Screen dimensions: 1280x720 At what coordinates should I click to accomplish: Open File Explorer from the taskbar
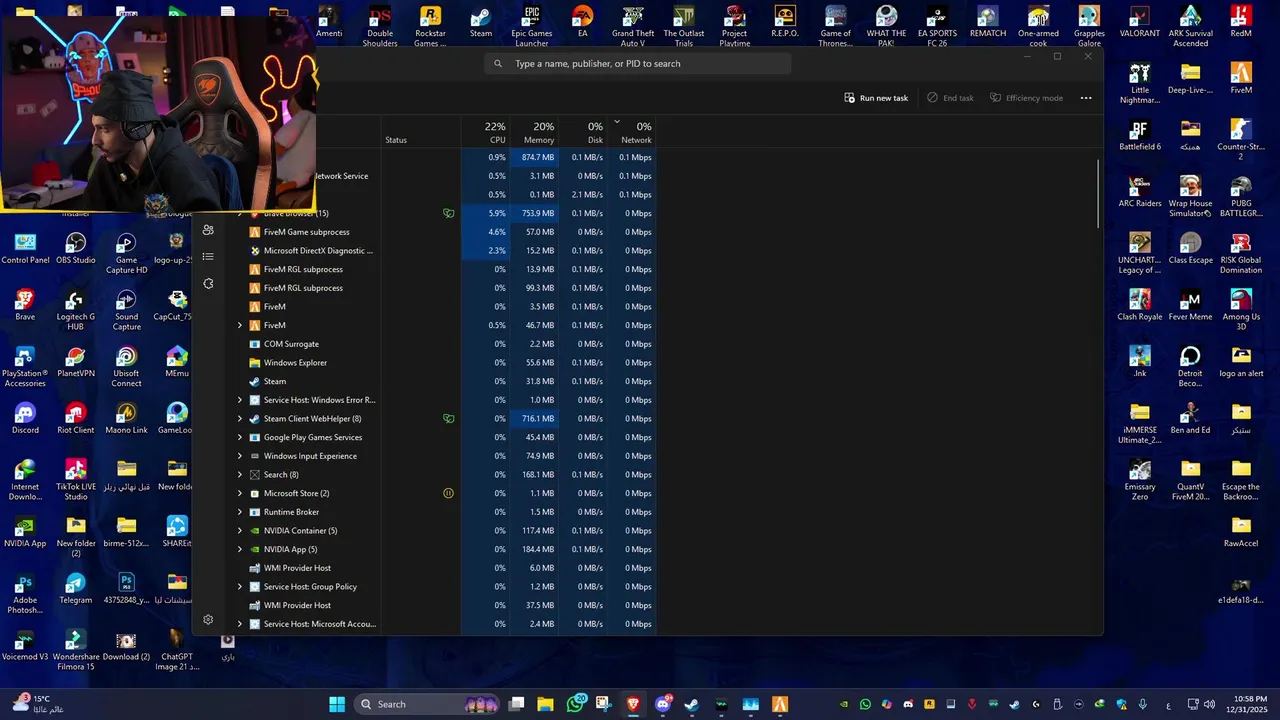(x=546, y=704)
